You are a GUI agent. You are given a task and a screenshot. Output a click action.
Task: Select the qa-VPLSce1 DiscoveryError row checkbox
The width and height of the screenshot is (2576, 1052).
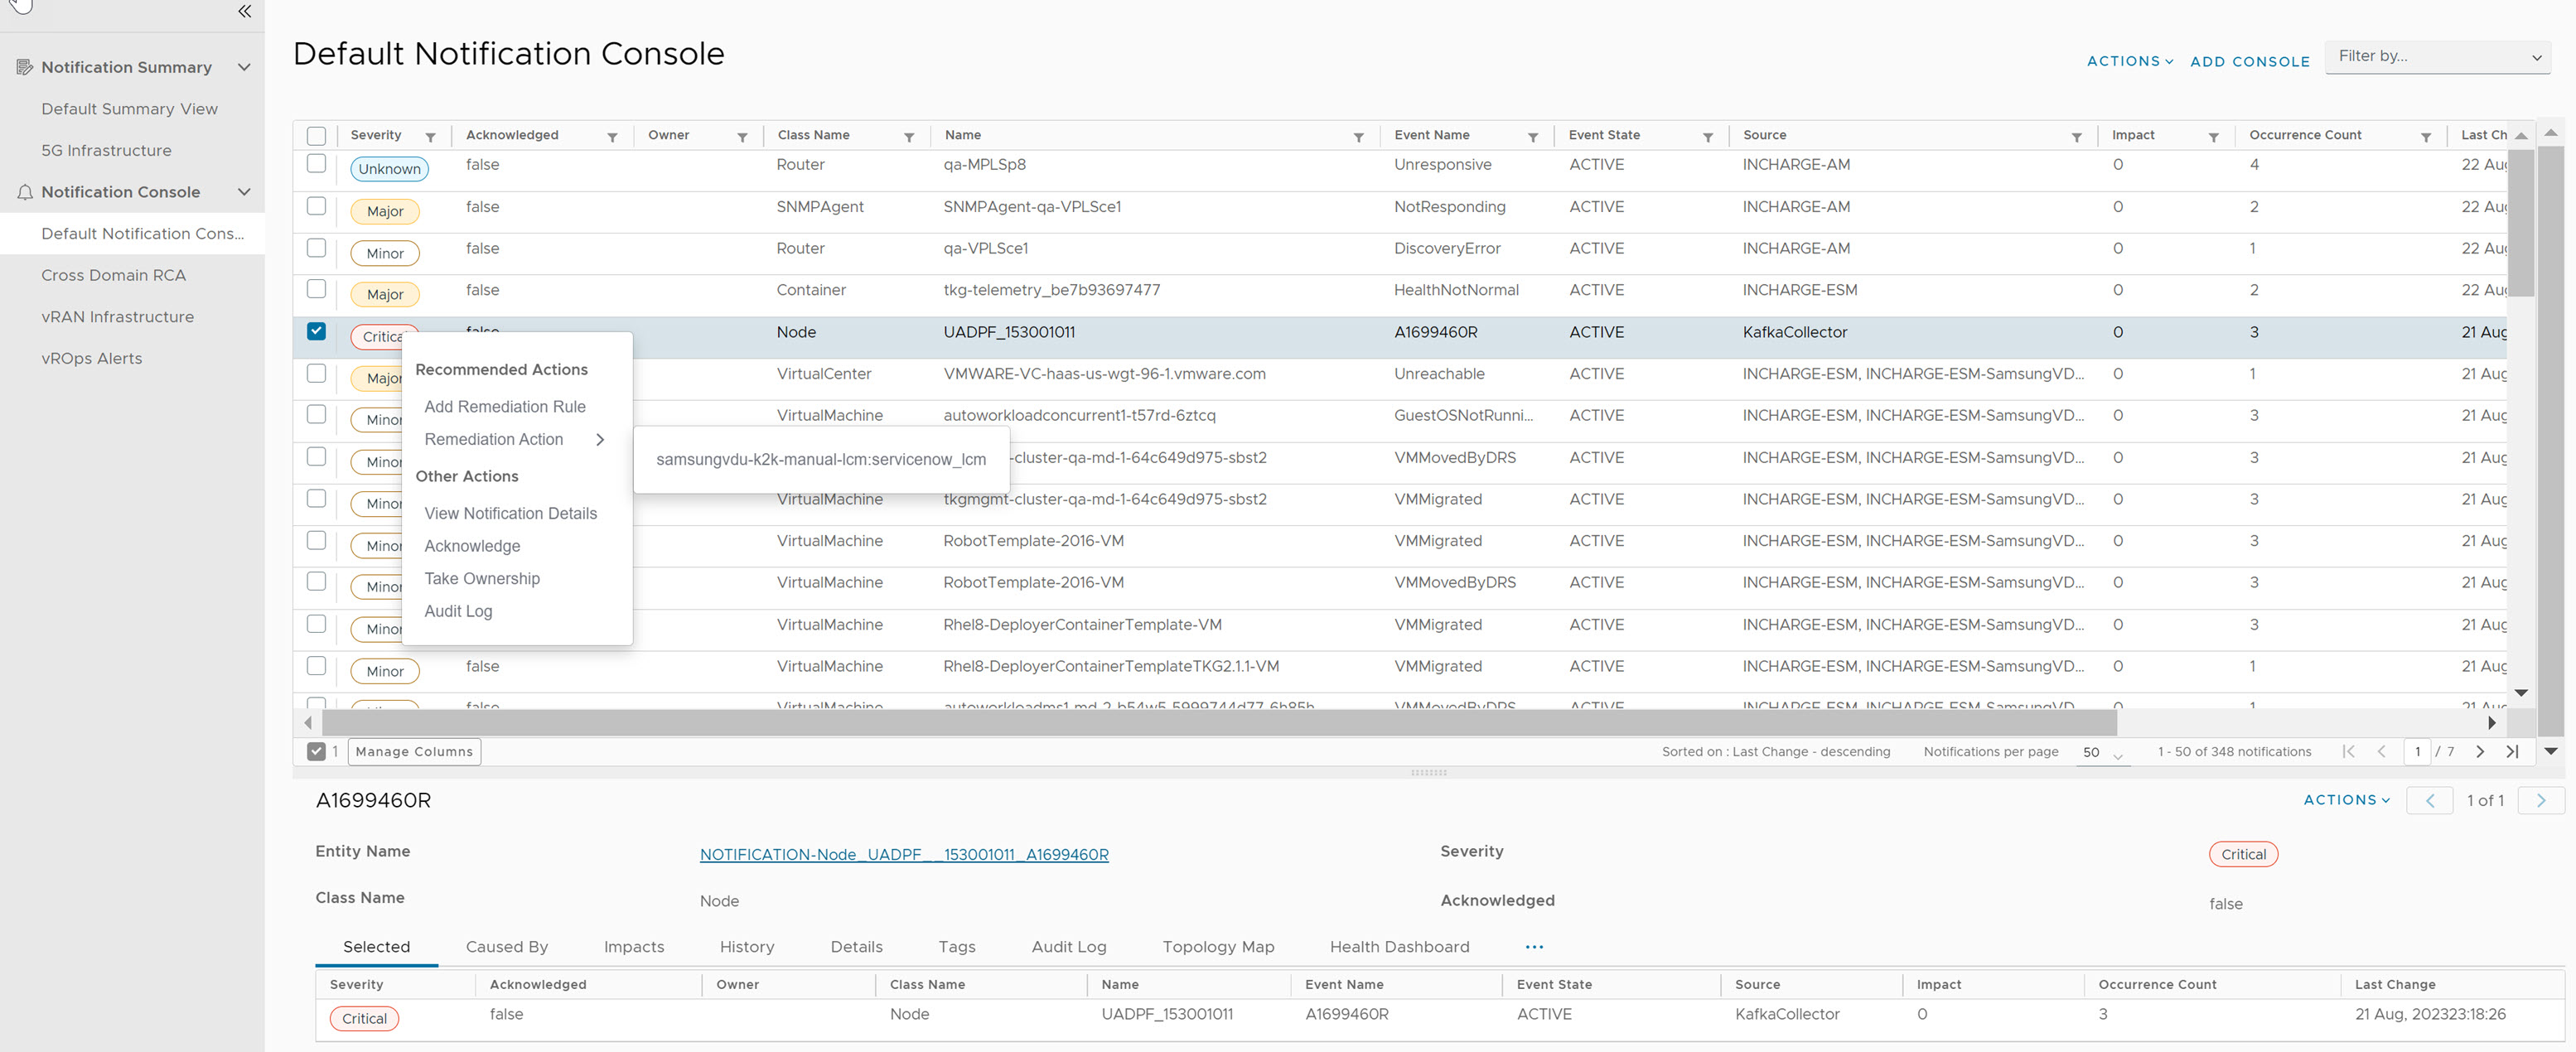pyautogui.click(x=317, y=248)
